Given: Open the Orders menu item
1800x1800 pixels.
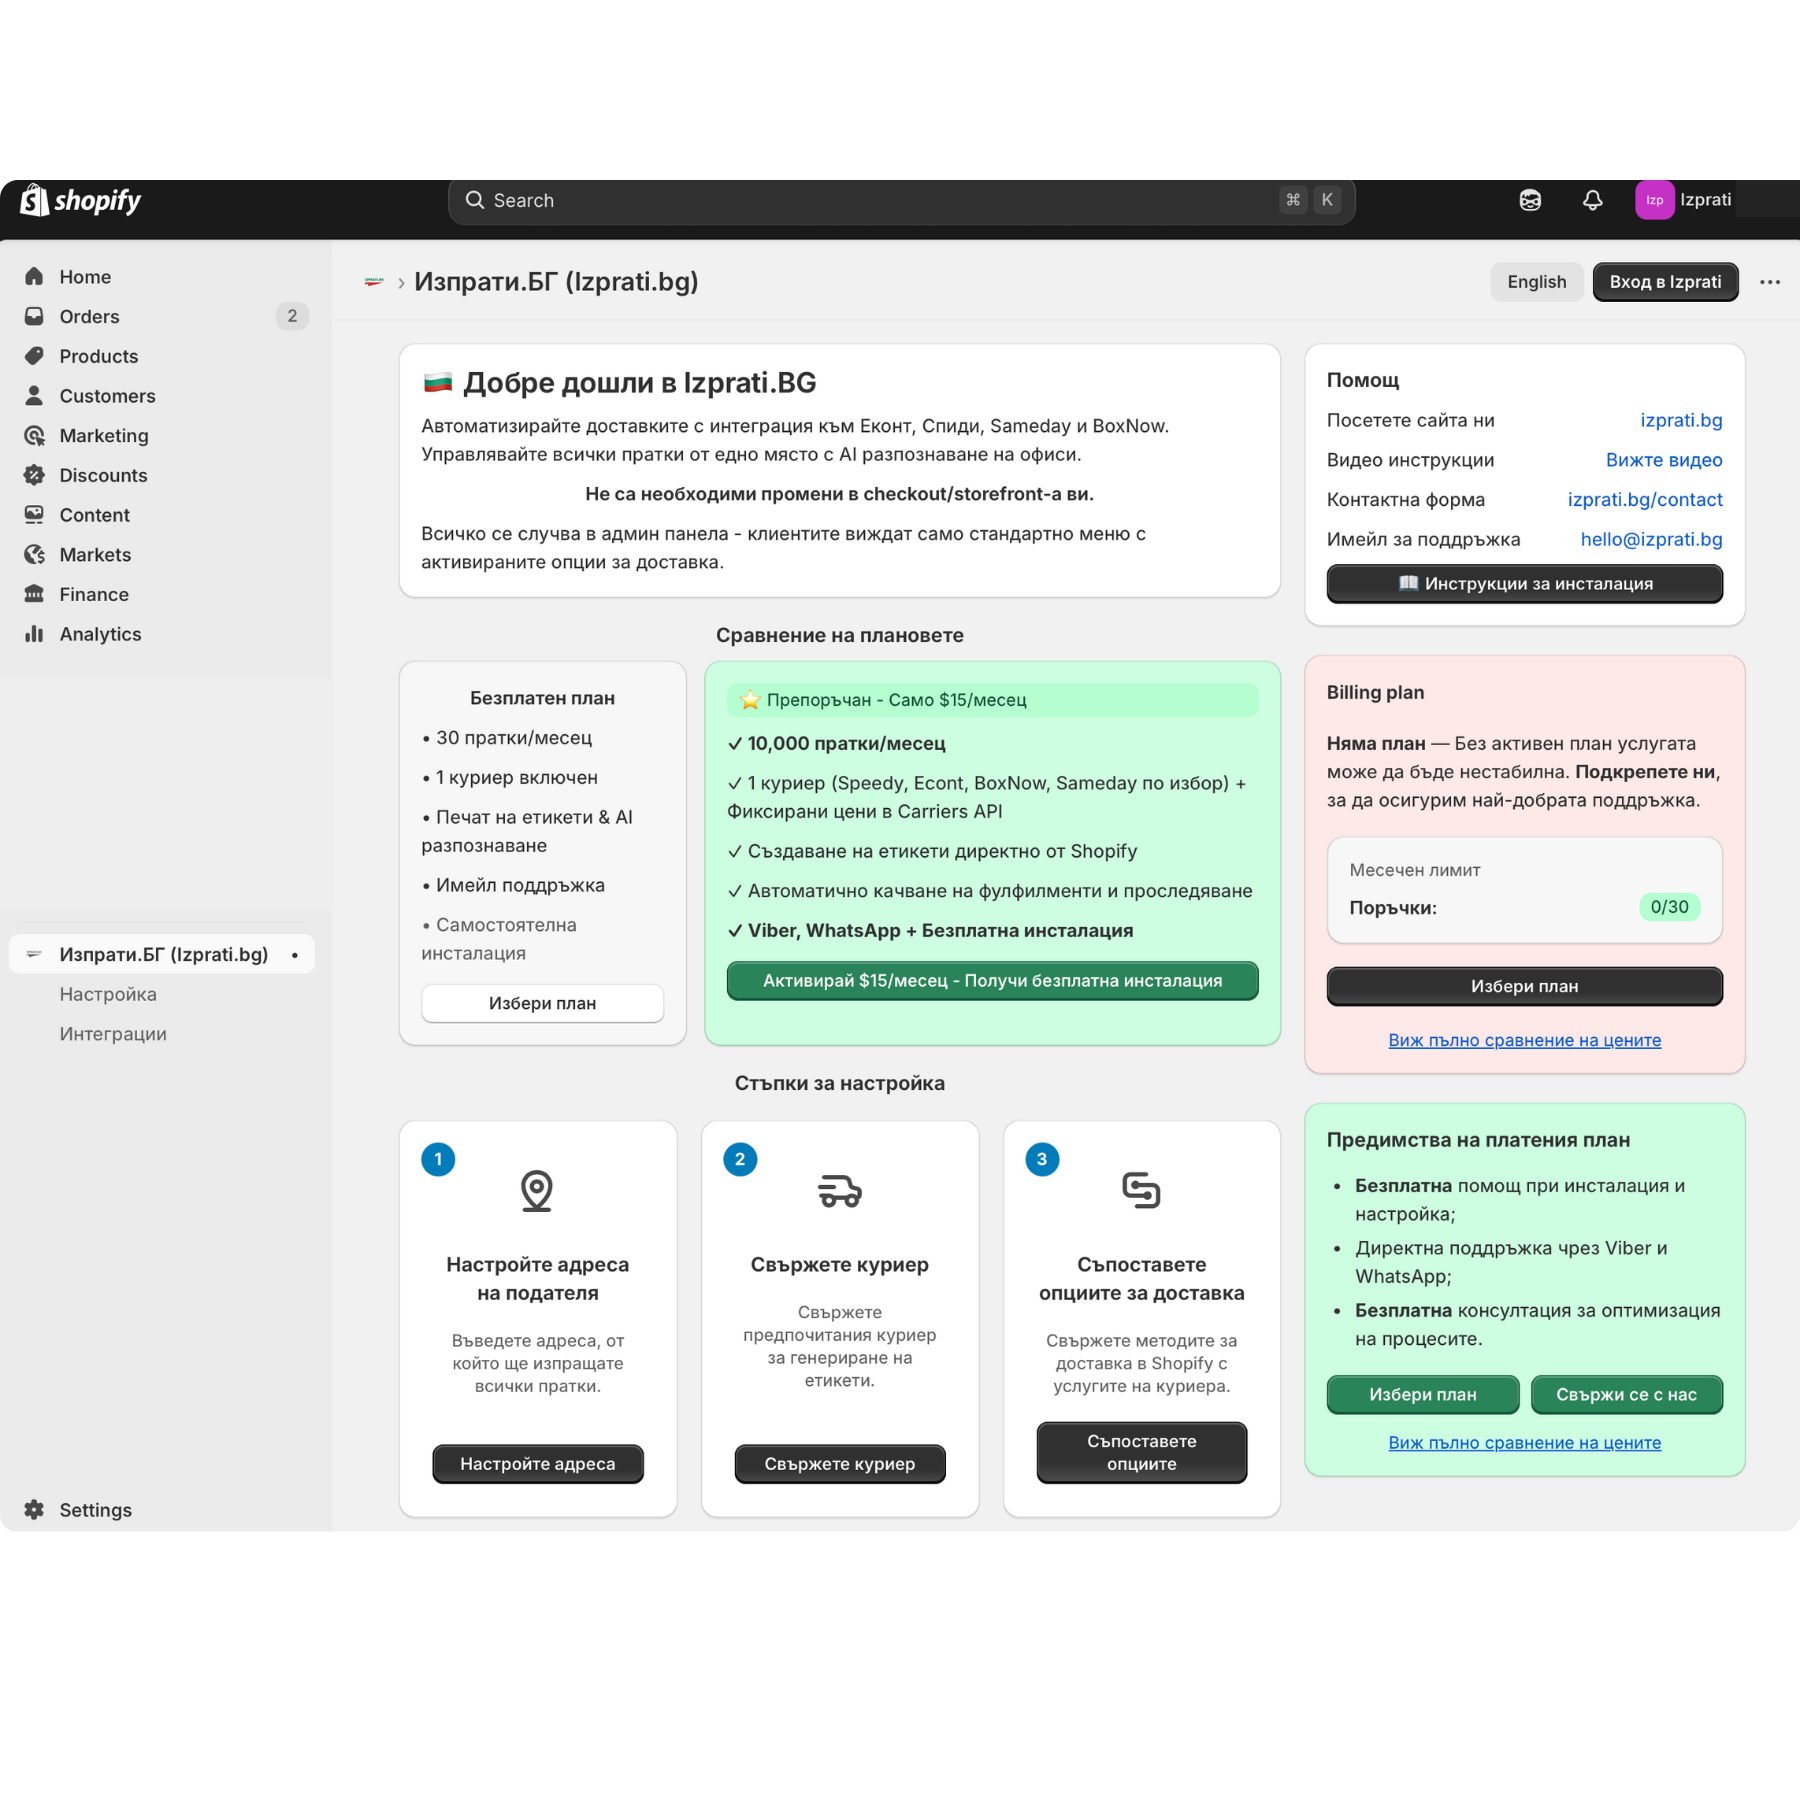Looking at the screenshot, I should [x=89, y=317].
